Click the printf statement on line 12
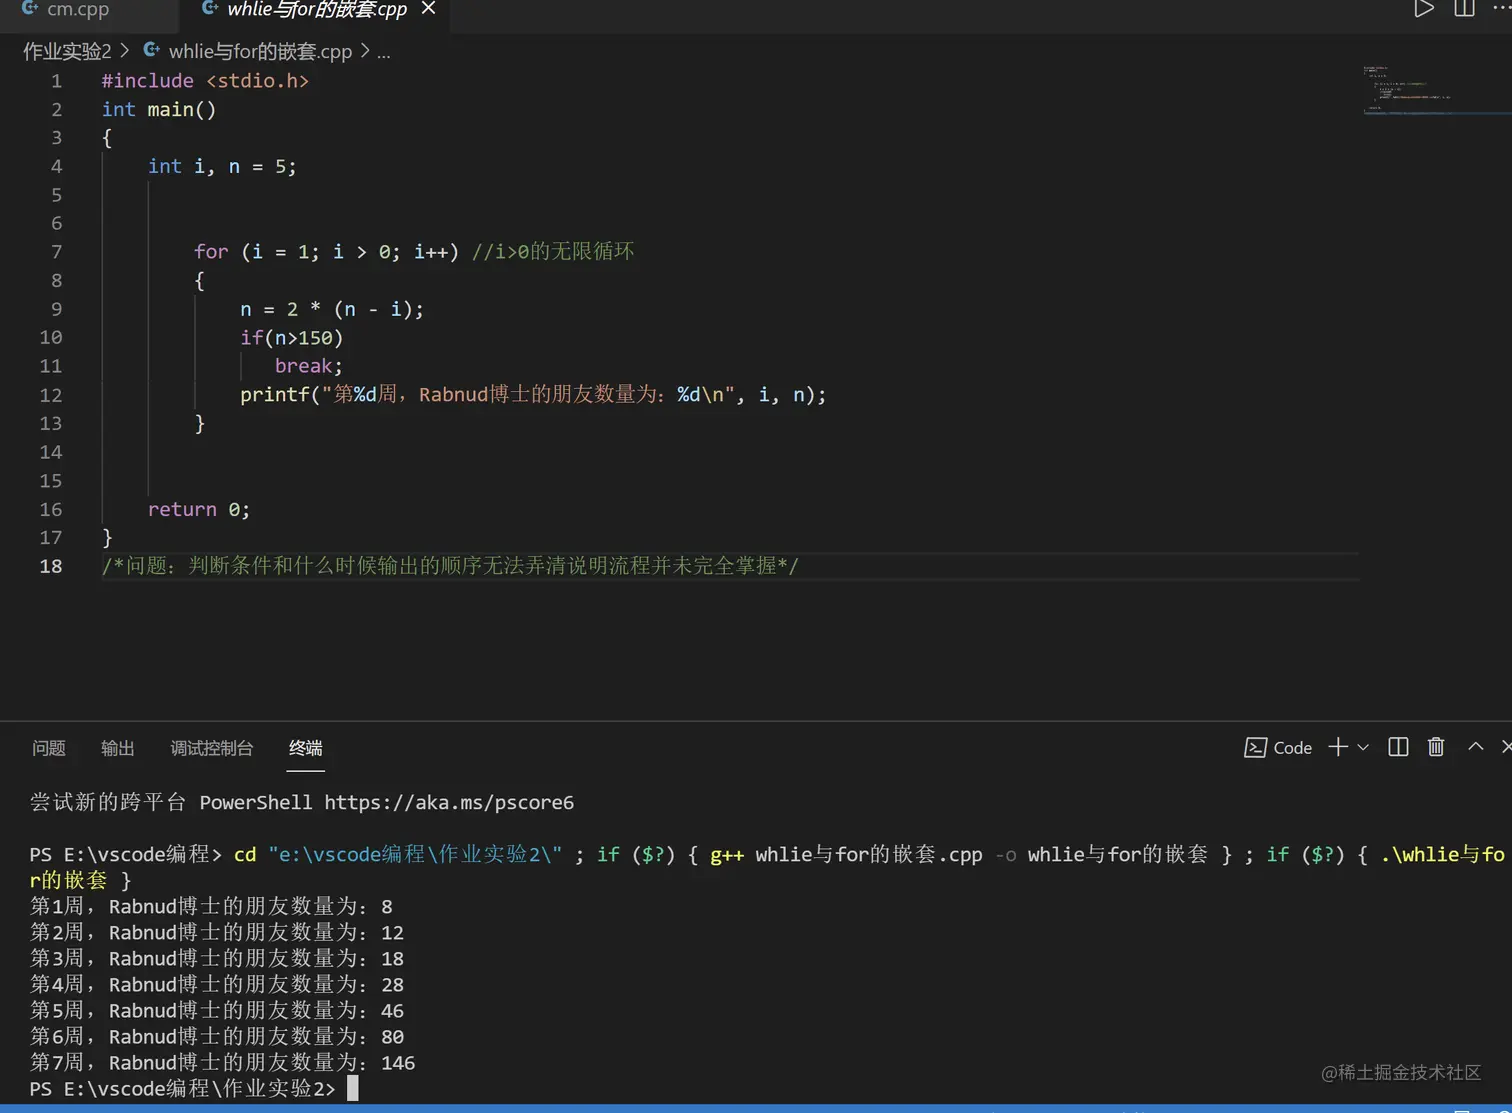 point(533,395)
